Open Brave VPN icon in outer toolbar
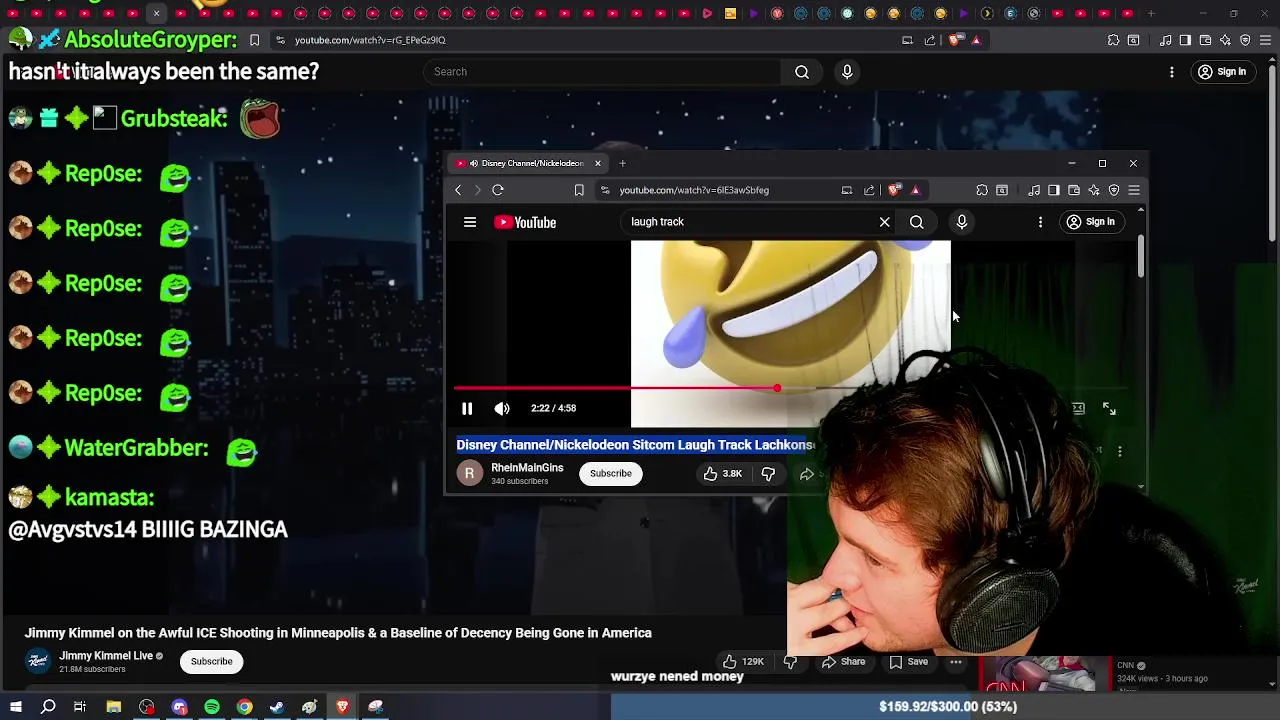Screen dimensions: 1280x720 coord(1245,40)
